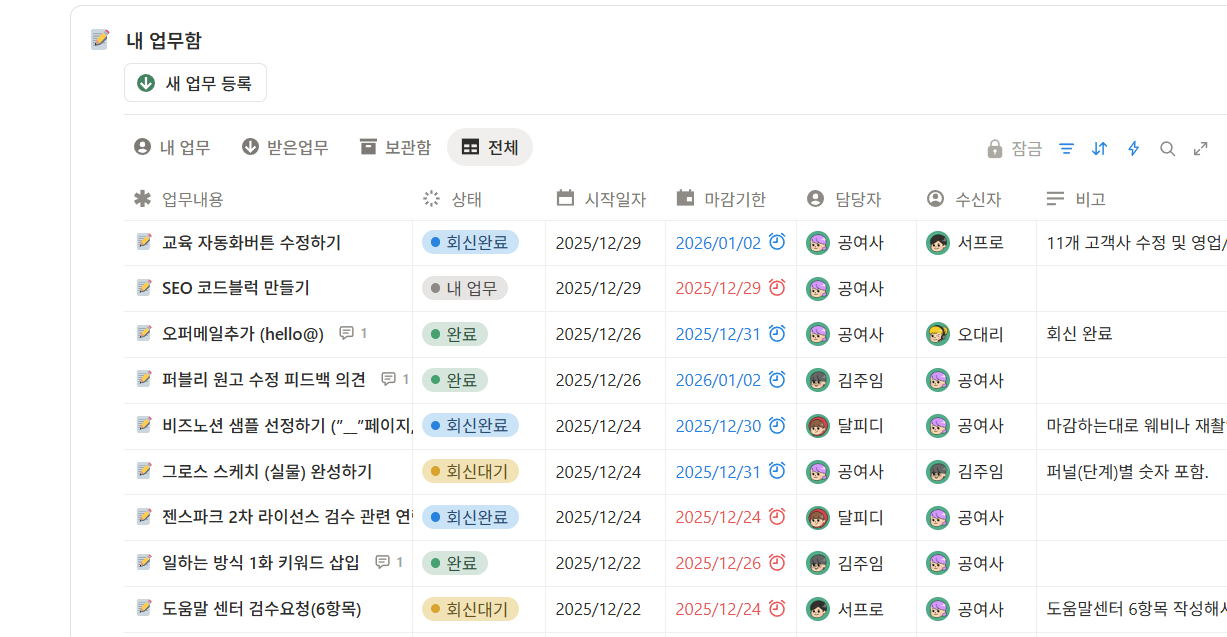Click the 새 업무 등록 button
This screenshot has height=637, width=1227.
(x=195, y=82)
